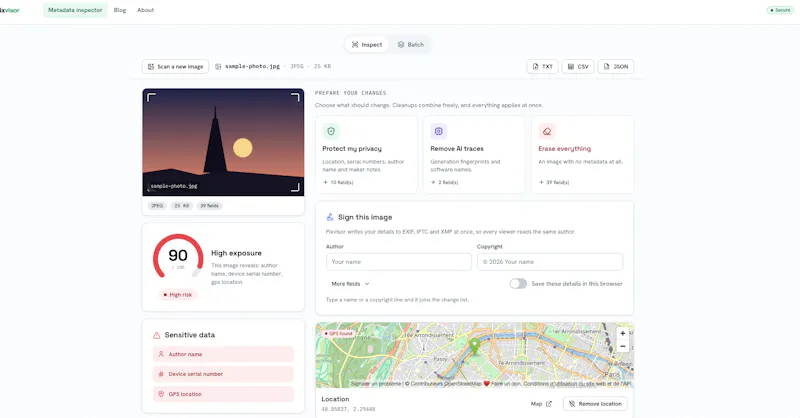This screenshot has width=800, height=418.
Task: Select the Remove AI traces card
Action: click(474, 154)
